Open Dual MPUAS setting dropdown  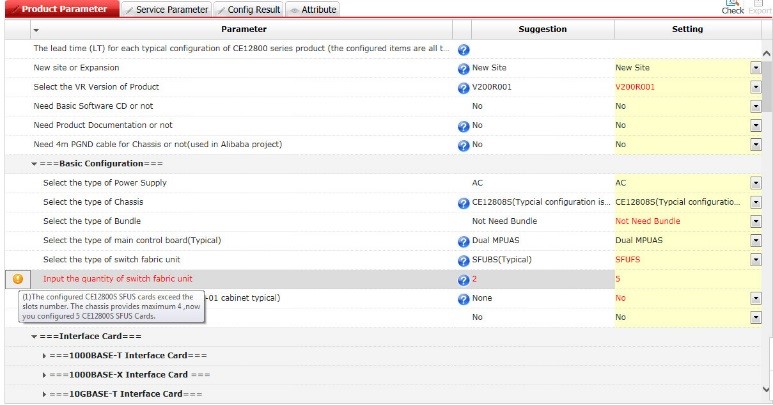coord(756,241)
